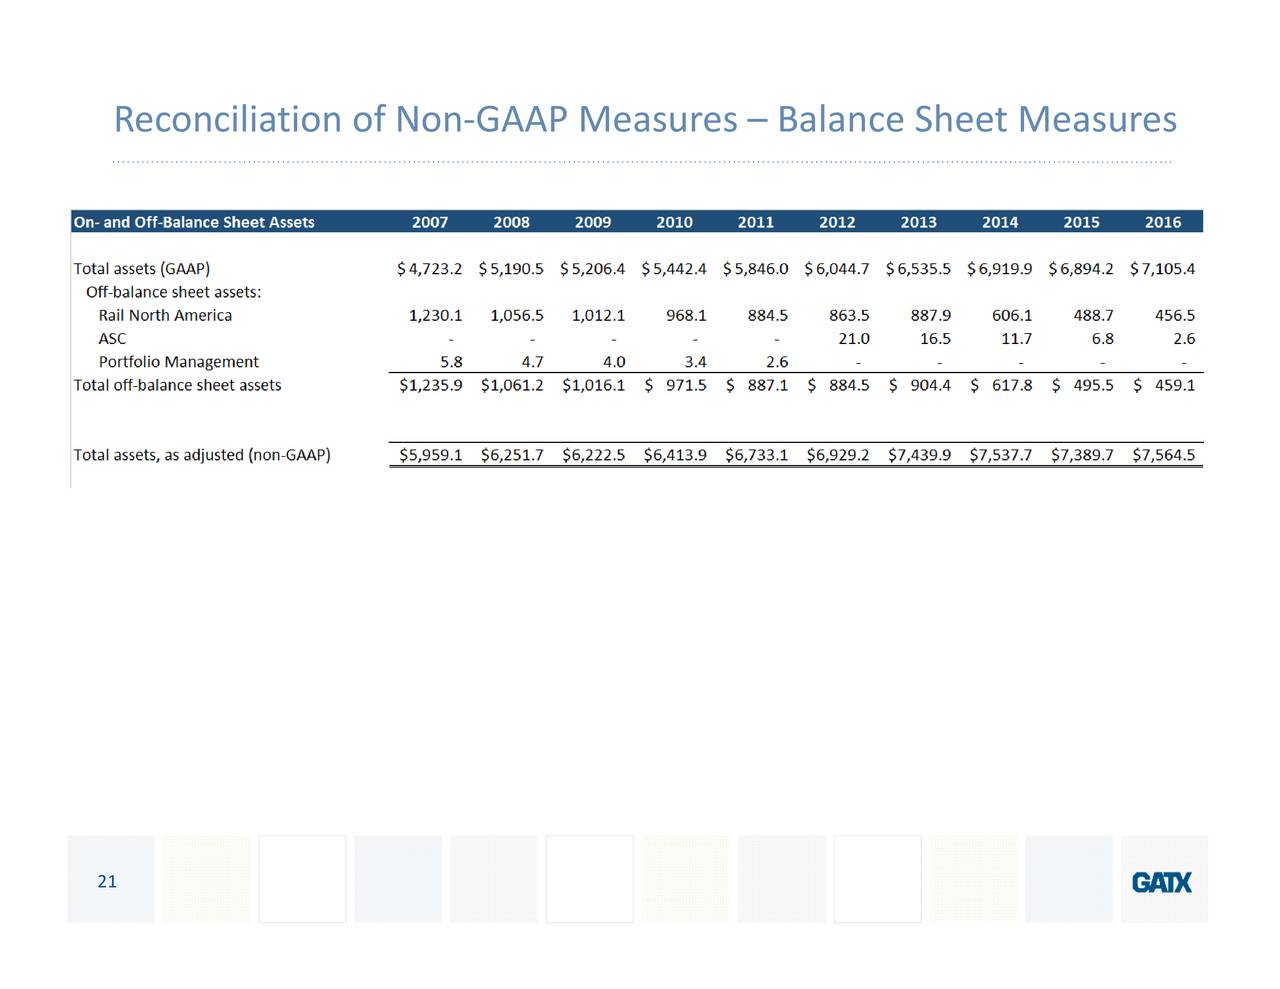Select the 2011 column header
1280x989 pixels.
click(756, 222)
